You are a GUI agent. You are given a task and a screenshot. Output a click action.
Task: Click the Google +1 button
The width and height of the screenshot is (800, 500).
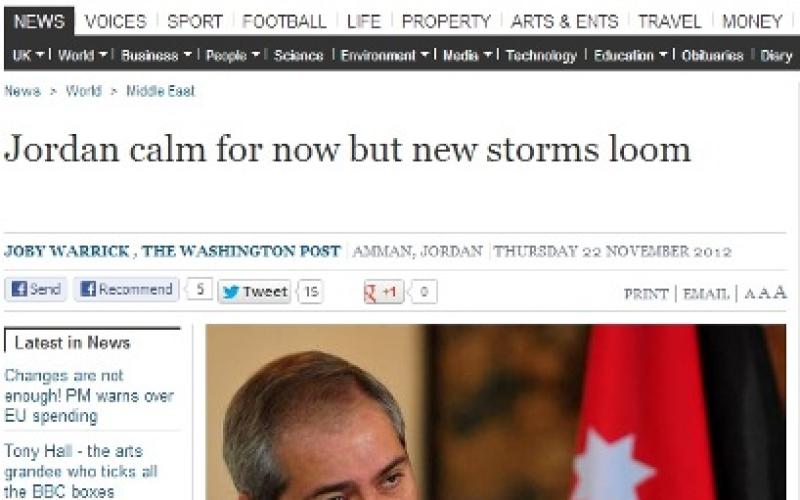click(384, 292)
